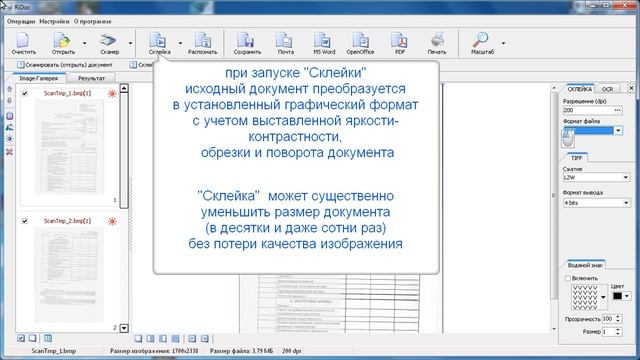This screenshot has width=640, height=360.
Task: Open the Сжатие LZW dropdown
Action: click(x=626, y=178)
